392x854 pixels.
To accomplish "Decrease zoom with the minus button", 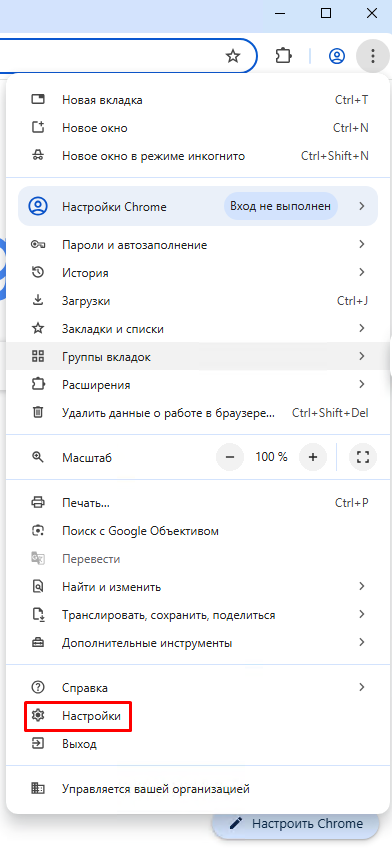I will click(230, 457).
